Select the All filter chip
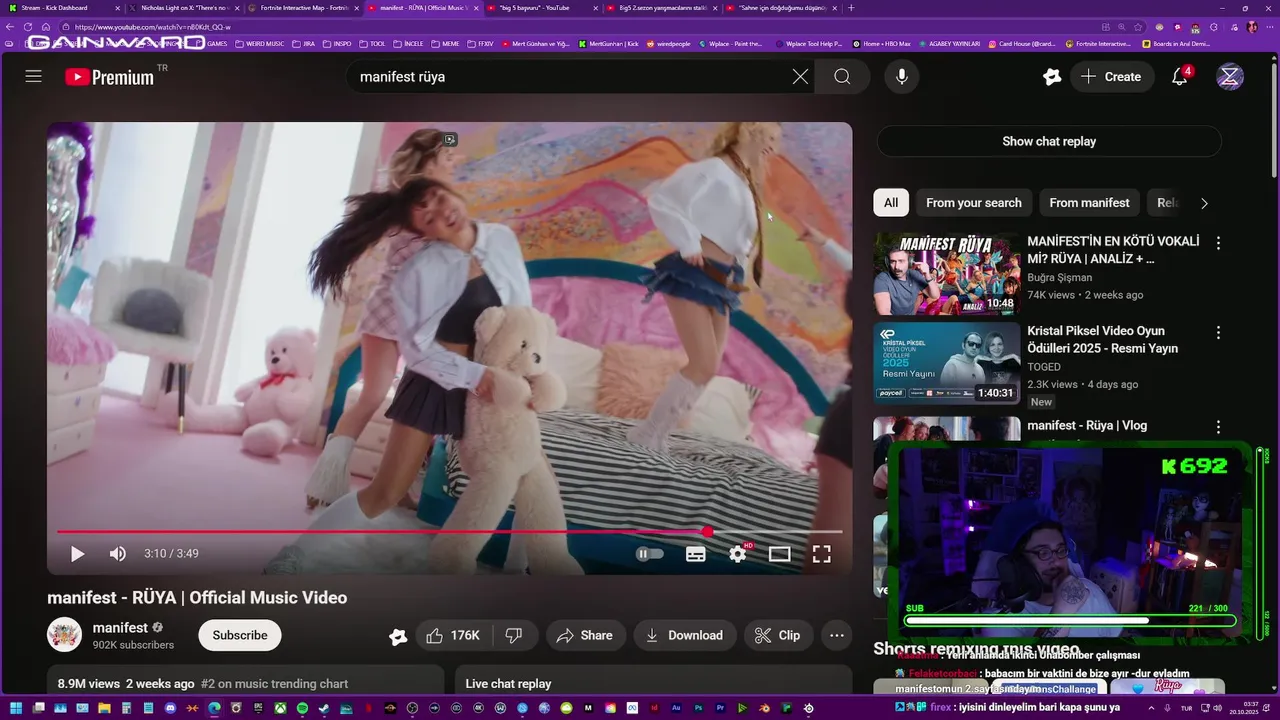The height and width of the screenshot is (720, 1280). point(890,202)
